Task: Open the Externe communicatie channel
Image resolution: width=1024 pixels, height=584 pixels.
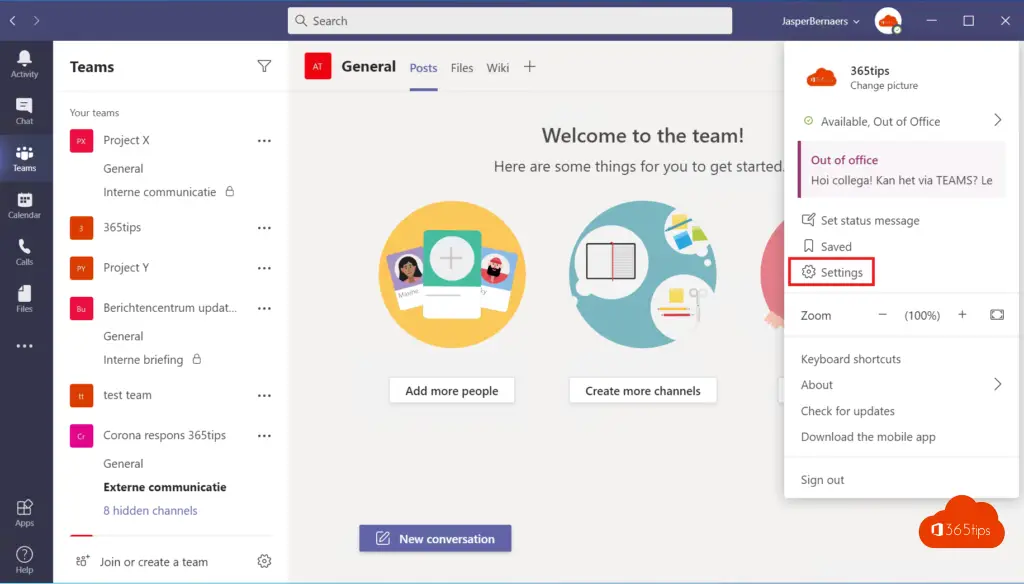Action: (165, 487)
